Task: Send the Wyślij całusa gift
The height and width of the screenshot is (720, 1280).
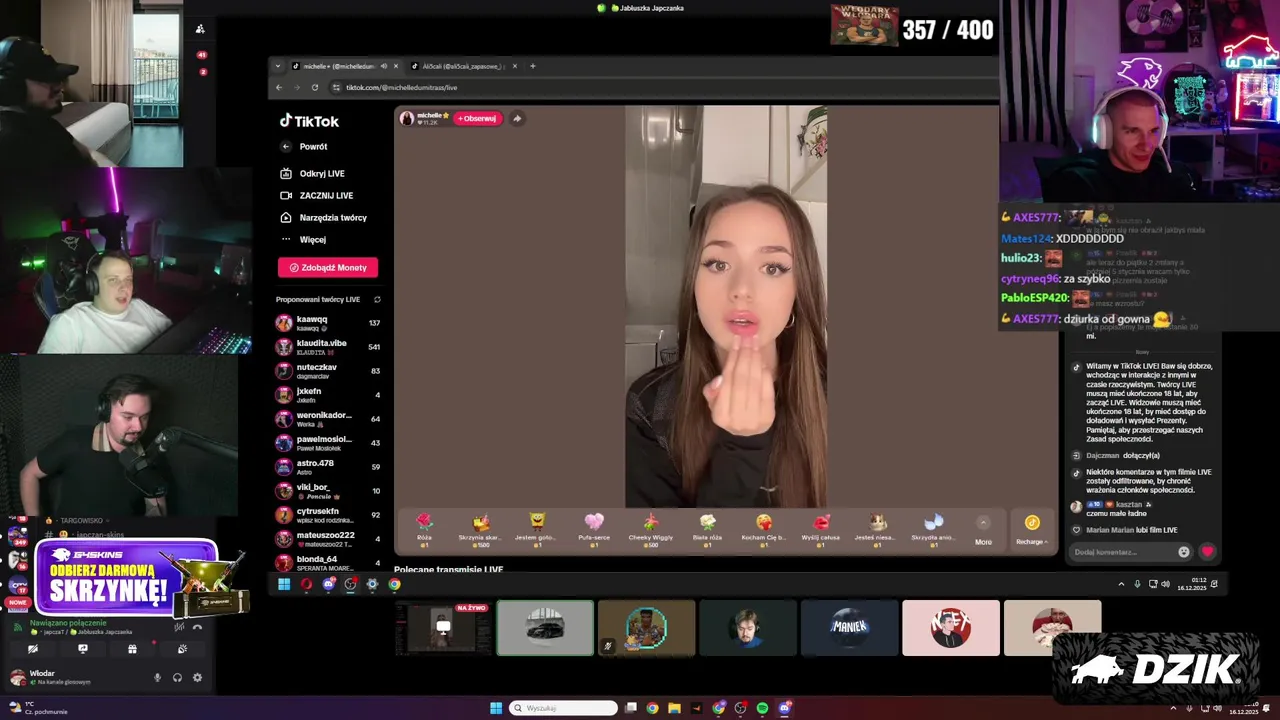Action: point(821,529)
